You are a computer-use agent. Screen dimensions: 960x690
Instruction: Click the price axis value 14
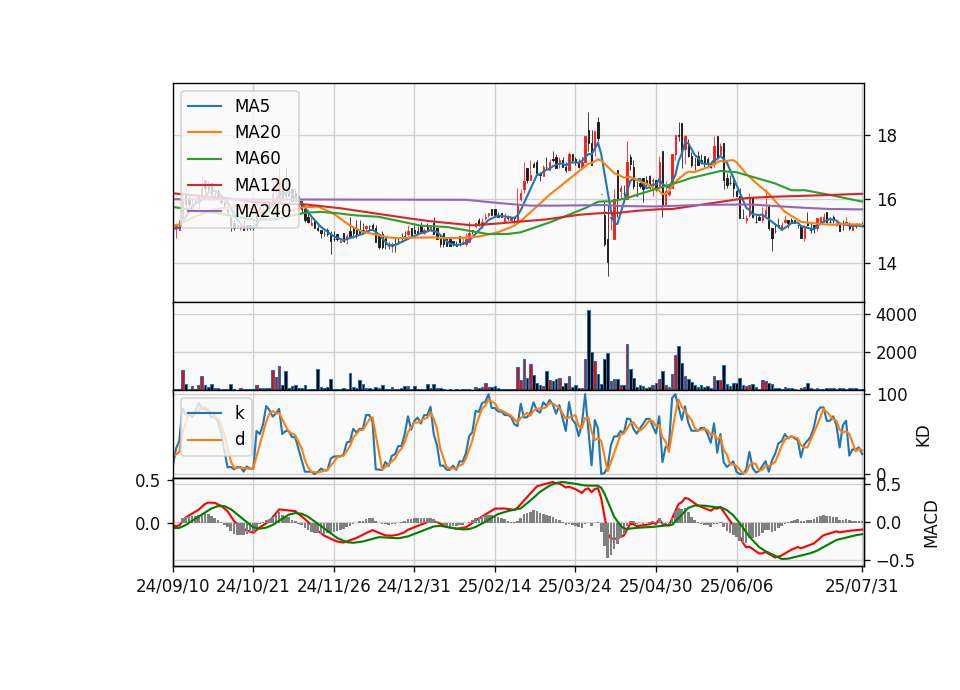[887, 264]
